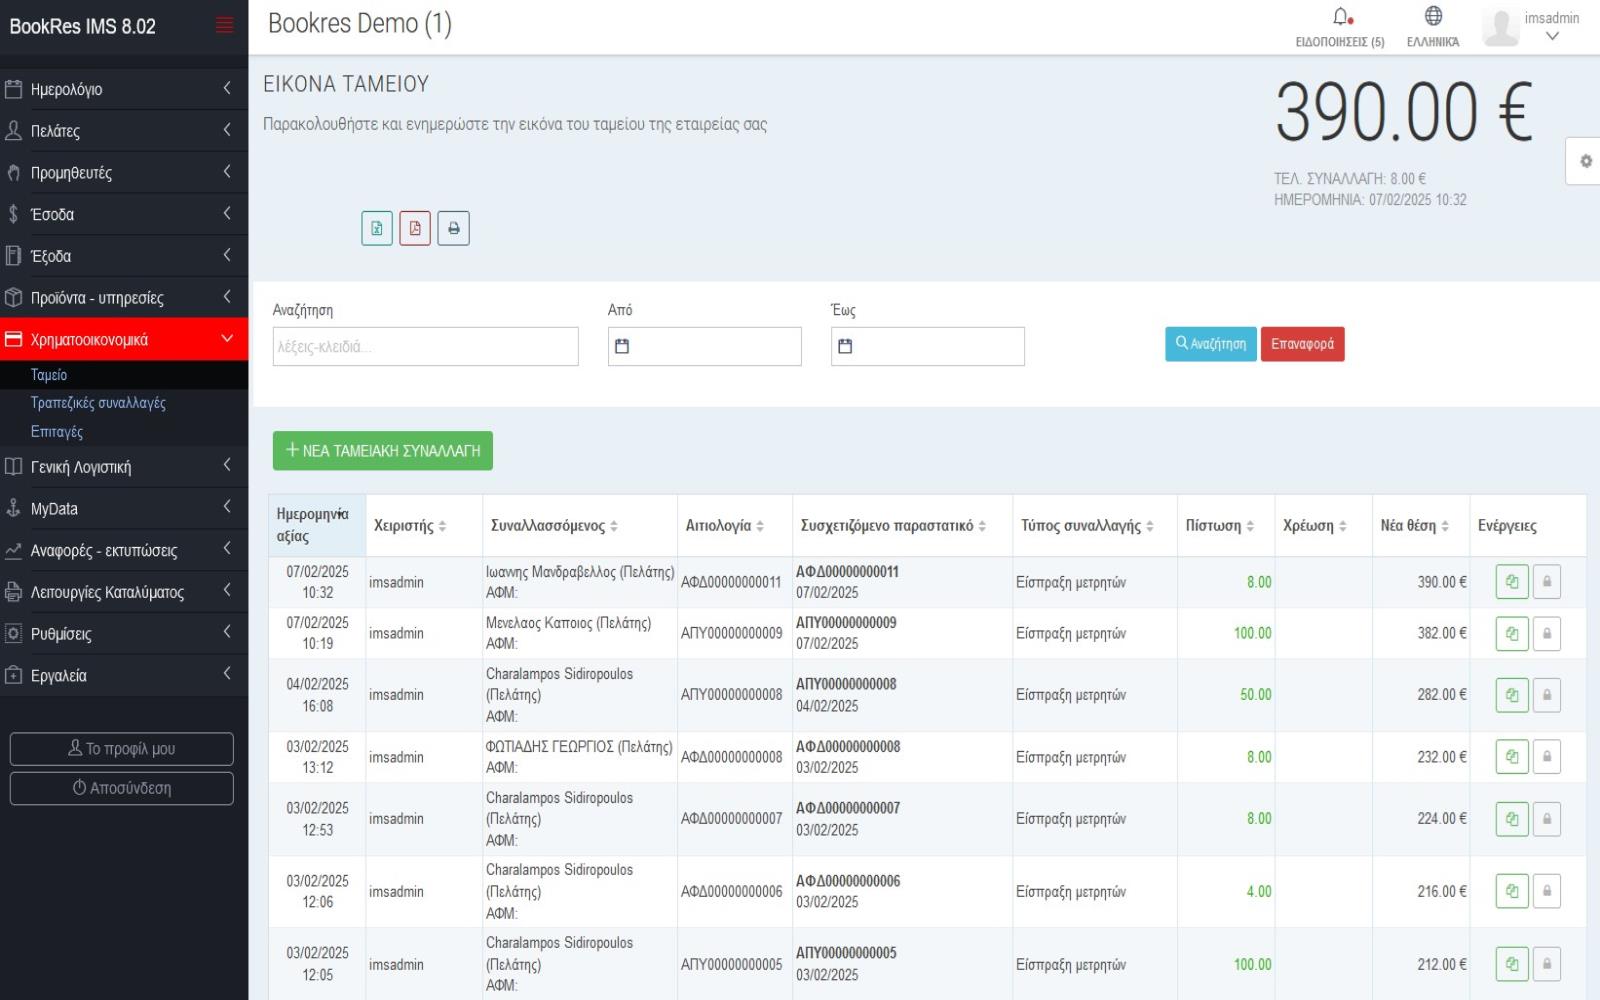Open Επιταγές submenu item
Viewport: 1600px width, 1000px height.
[x=57, y=432]
